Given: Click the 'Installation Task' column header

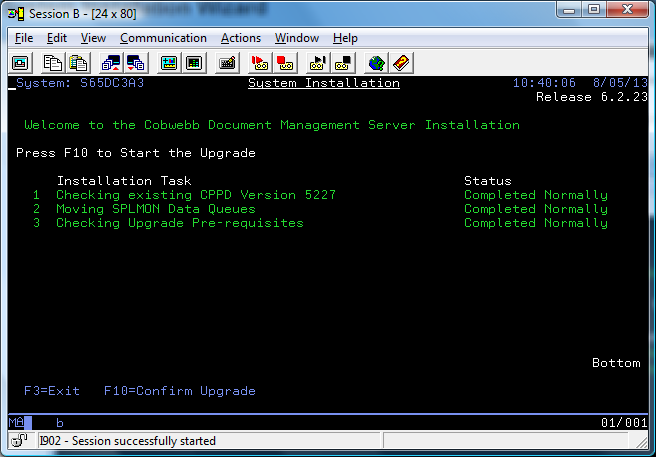Looking at the screenshot, I should (124, 181).
